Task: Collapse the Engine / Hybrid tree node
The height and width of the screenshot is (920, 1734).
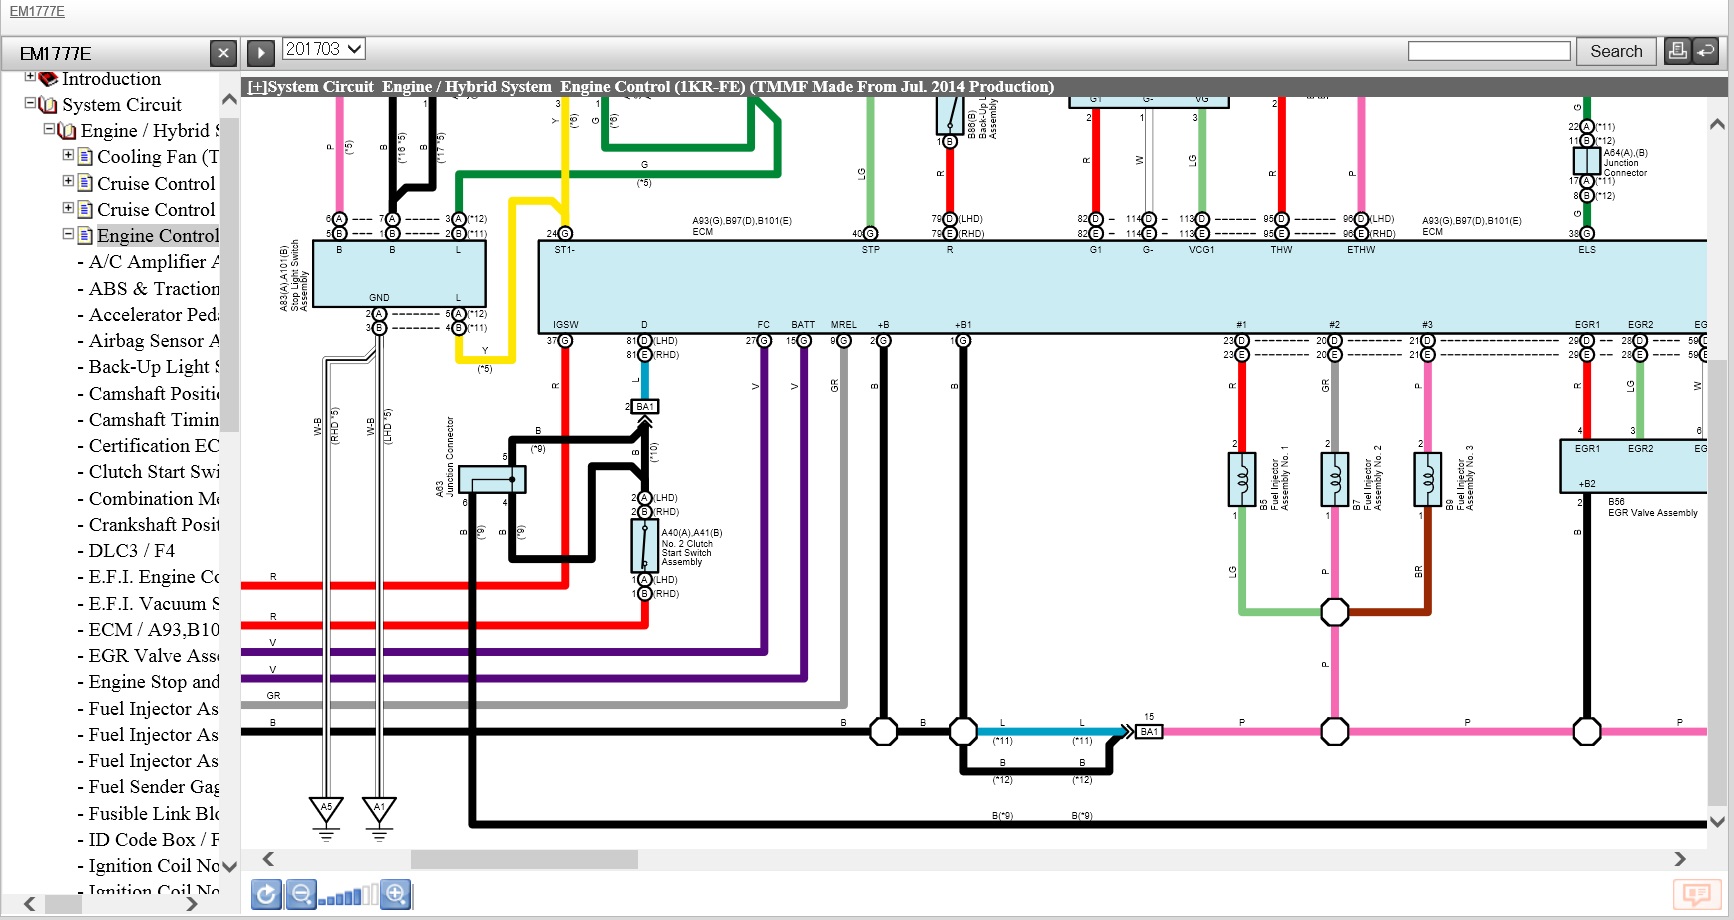Action: [49, 129]
